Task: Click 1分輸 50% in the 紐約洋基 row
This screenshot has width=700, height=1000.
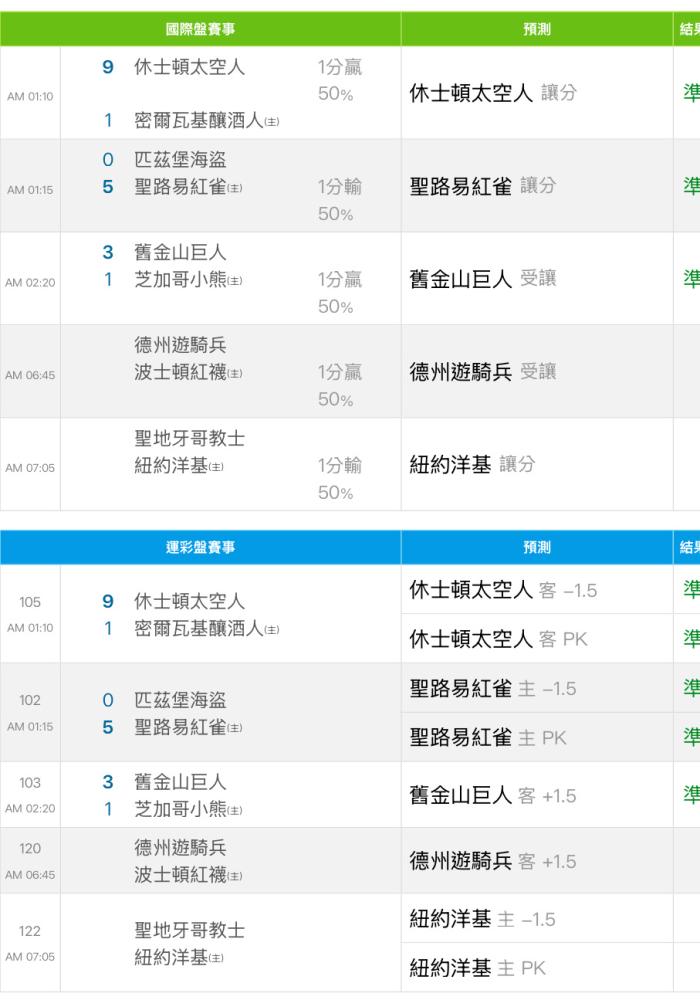Action: [340, 479]
